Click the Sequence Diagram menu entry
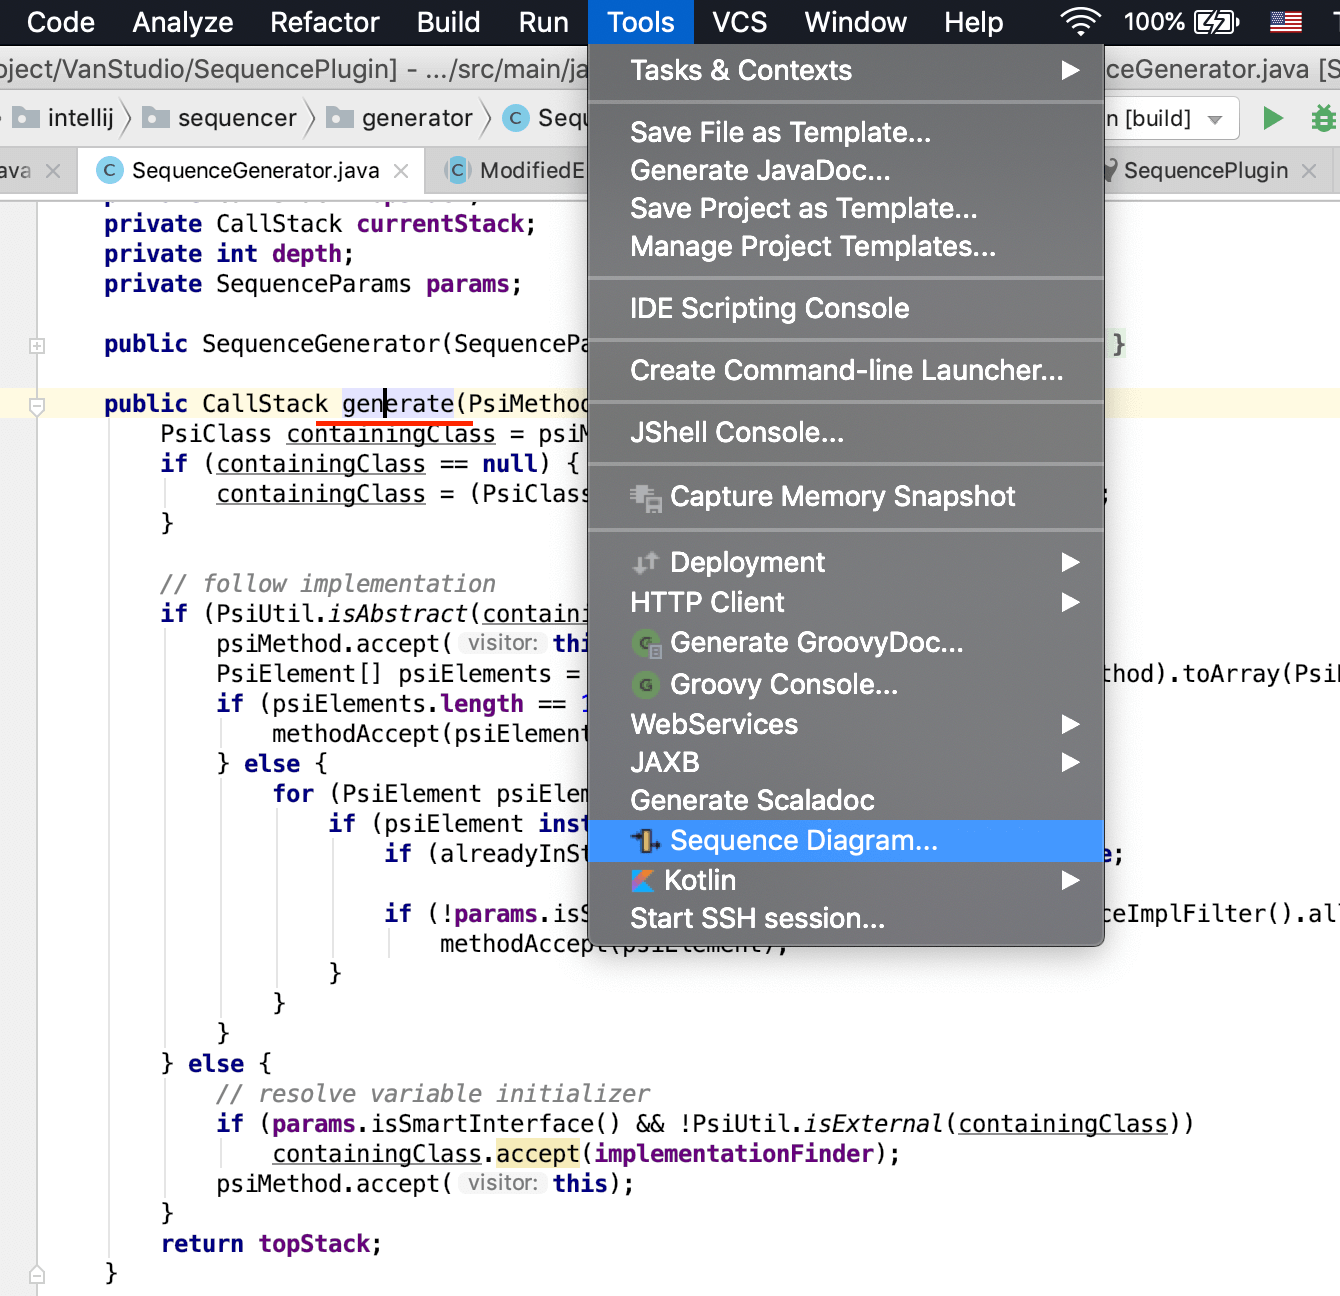Screen dimensions: 1340x1296 (846, 841)
